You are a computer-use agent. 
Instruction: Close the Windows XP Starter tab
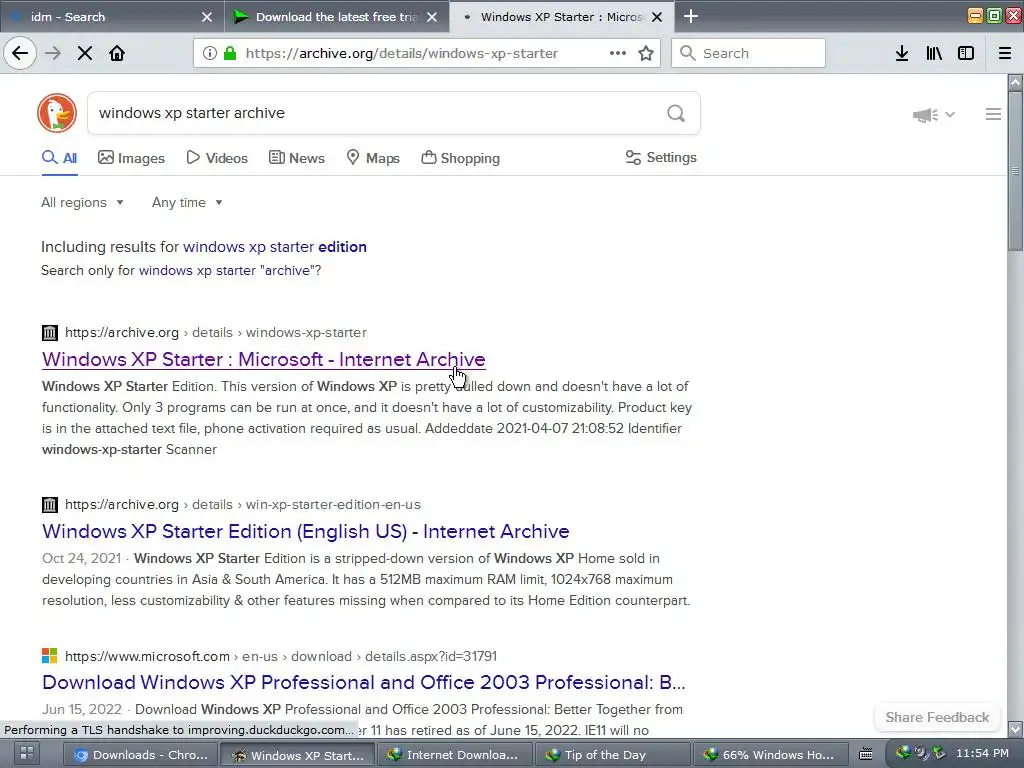coord(658,17)
